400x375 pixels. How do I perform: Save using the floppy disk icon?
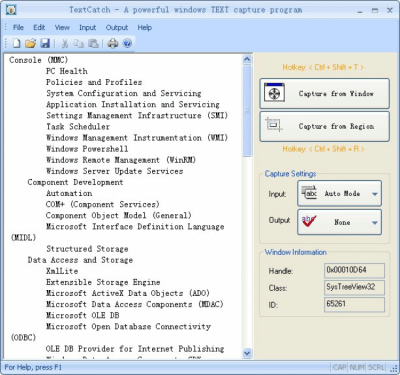pos(45,43)
